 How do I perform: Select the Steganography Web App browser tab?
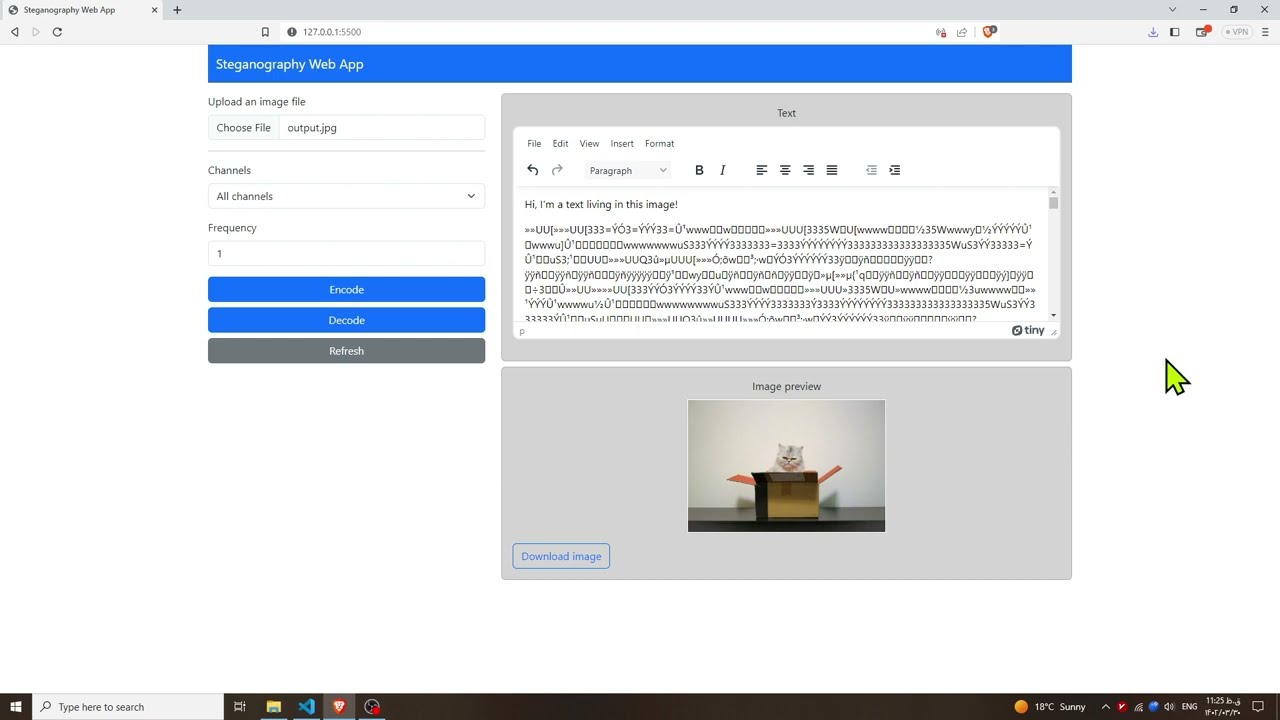(82, 10)
